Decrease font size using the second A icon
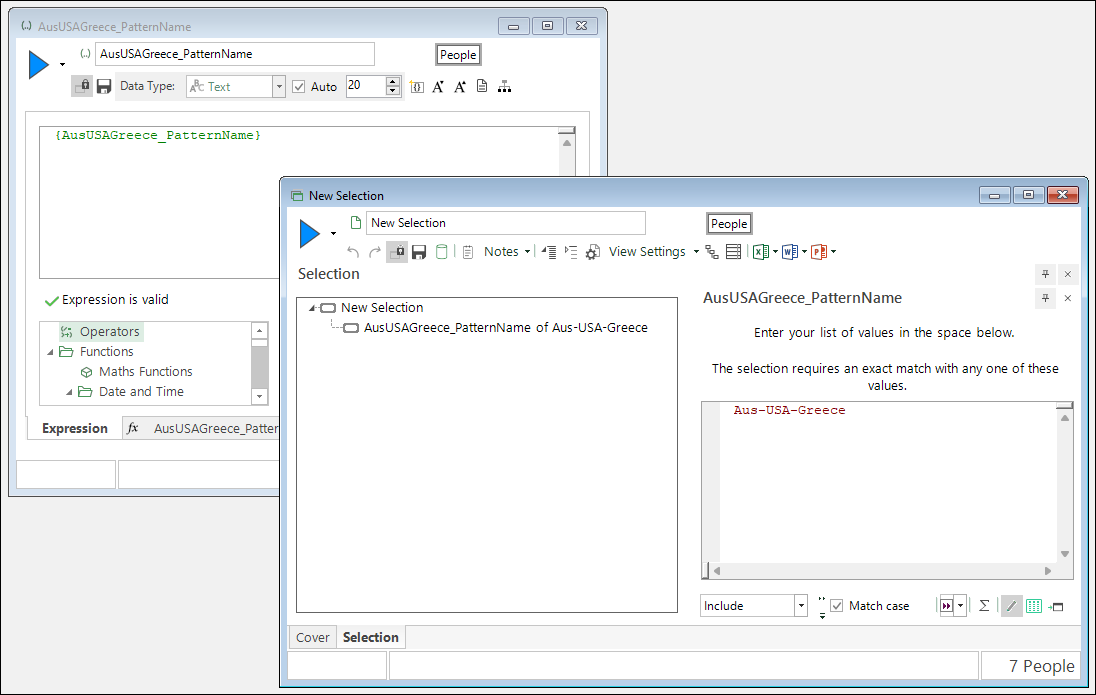This screenshot has width=1096, height=695. click(x=460, y=87)
